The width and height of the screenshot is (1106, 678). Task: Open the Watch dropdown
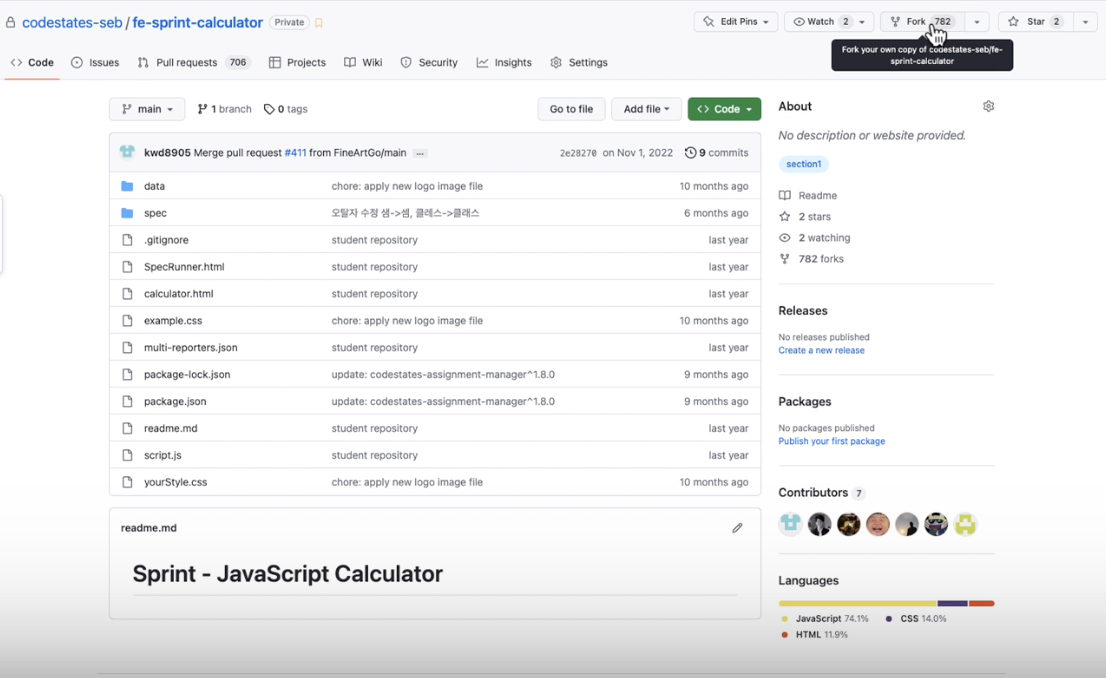tap(828, 22)
